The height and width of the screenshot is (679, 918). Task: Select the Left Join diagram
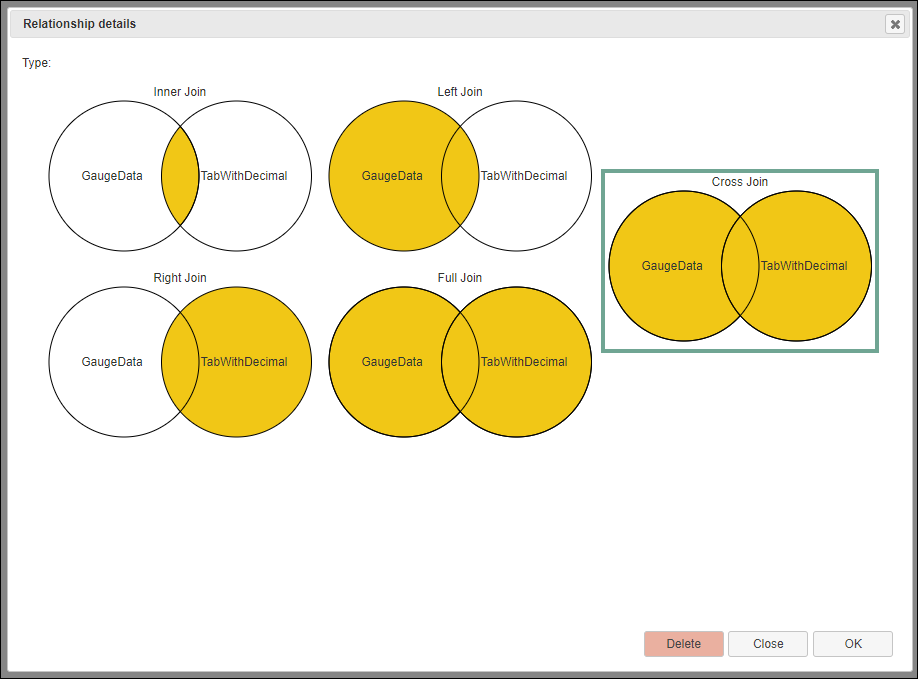pos(460,176)
